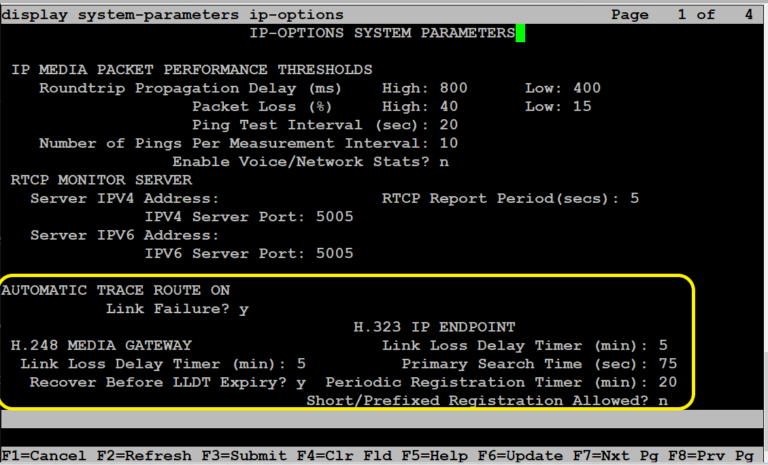The width and height of the screenshot is (768, 465).
Task: Click the Short/Prefixed Registration Allowed value n
Action: [663, 401]
